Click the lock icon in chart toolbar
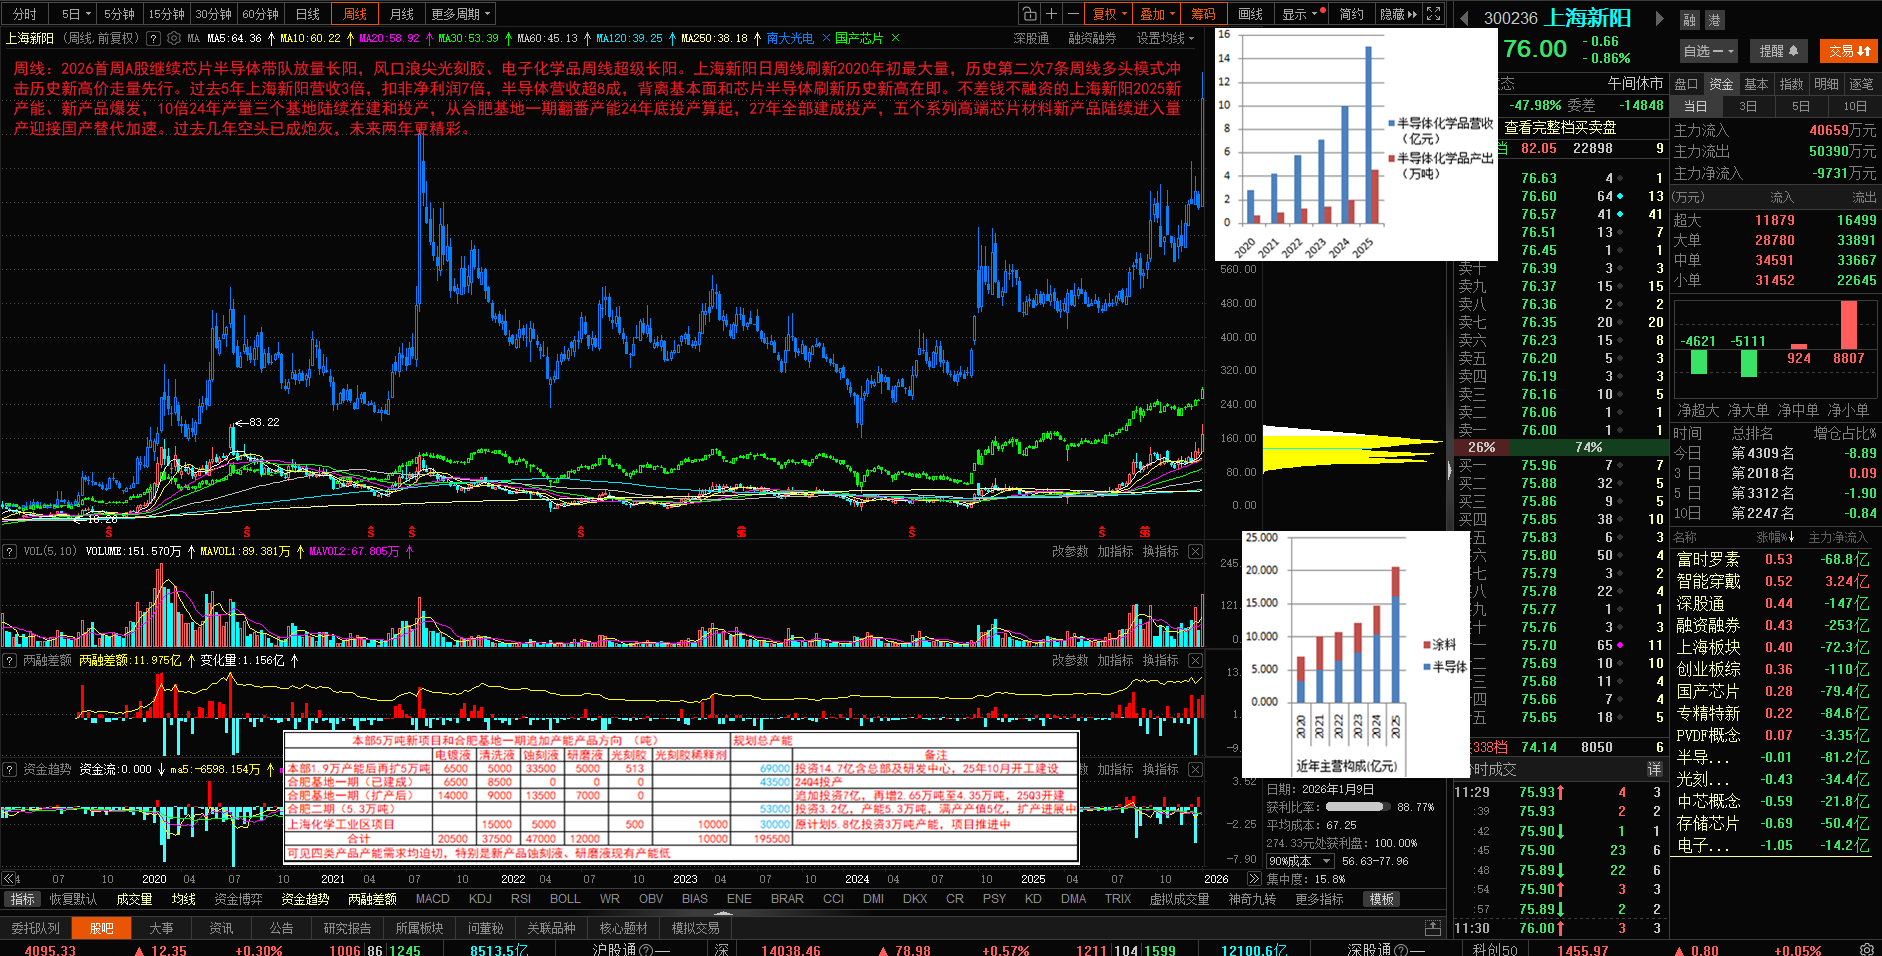The height and width of the screenshot is (956, 1882). (1029, 14)
